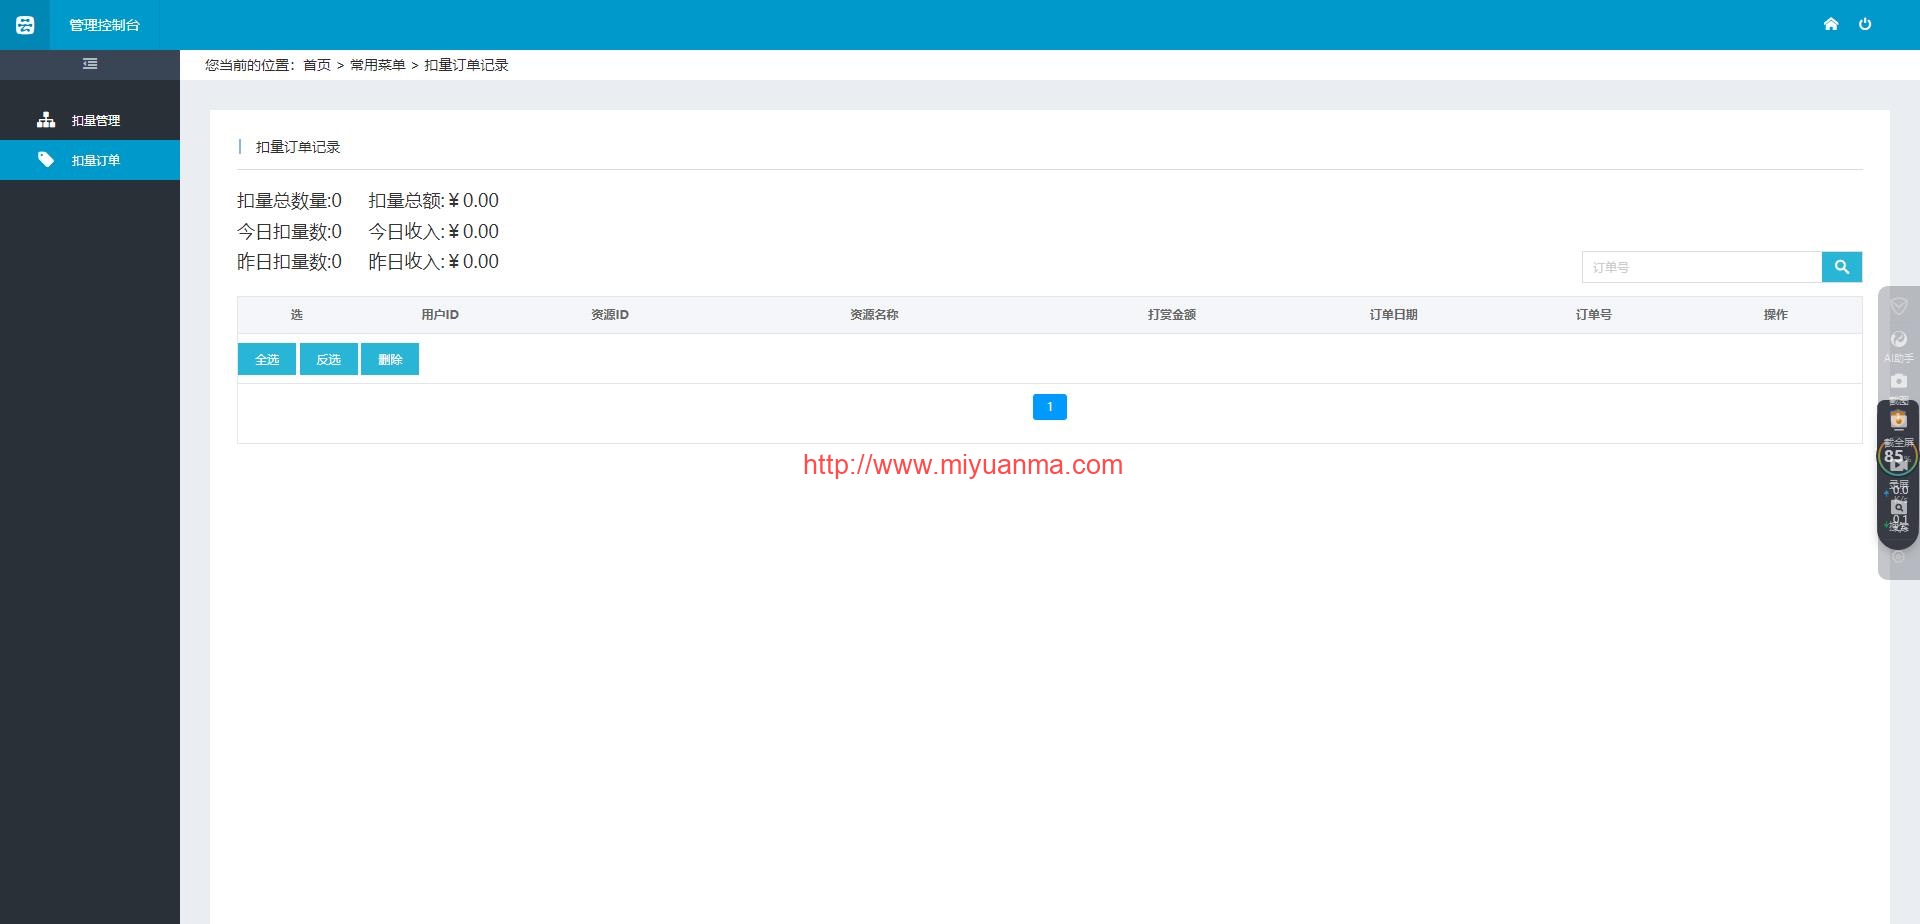Click the 昨日扣量数:0 statistic
This screenshot has width=1920, height=924.
tap(289, 262)
